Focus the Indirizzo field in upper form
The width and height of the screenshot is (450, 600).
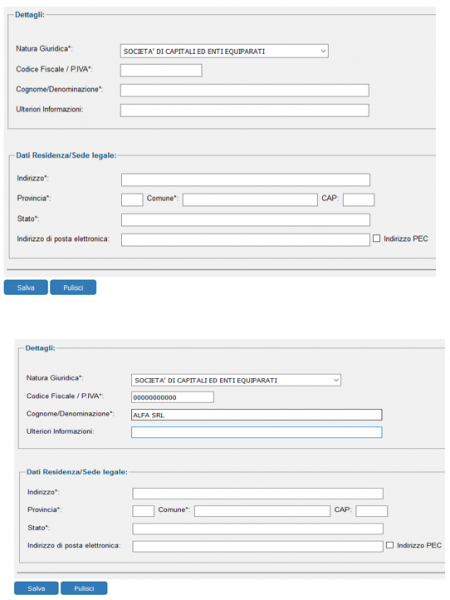tap(246, 179)
